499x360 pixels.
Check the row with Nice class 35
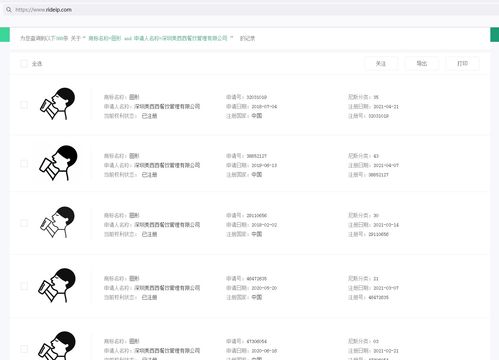[x=24, y=105]
